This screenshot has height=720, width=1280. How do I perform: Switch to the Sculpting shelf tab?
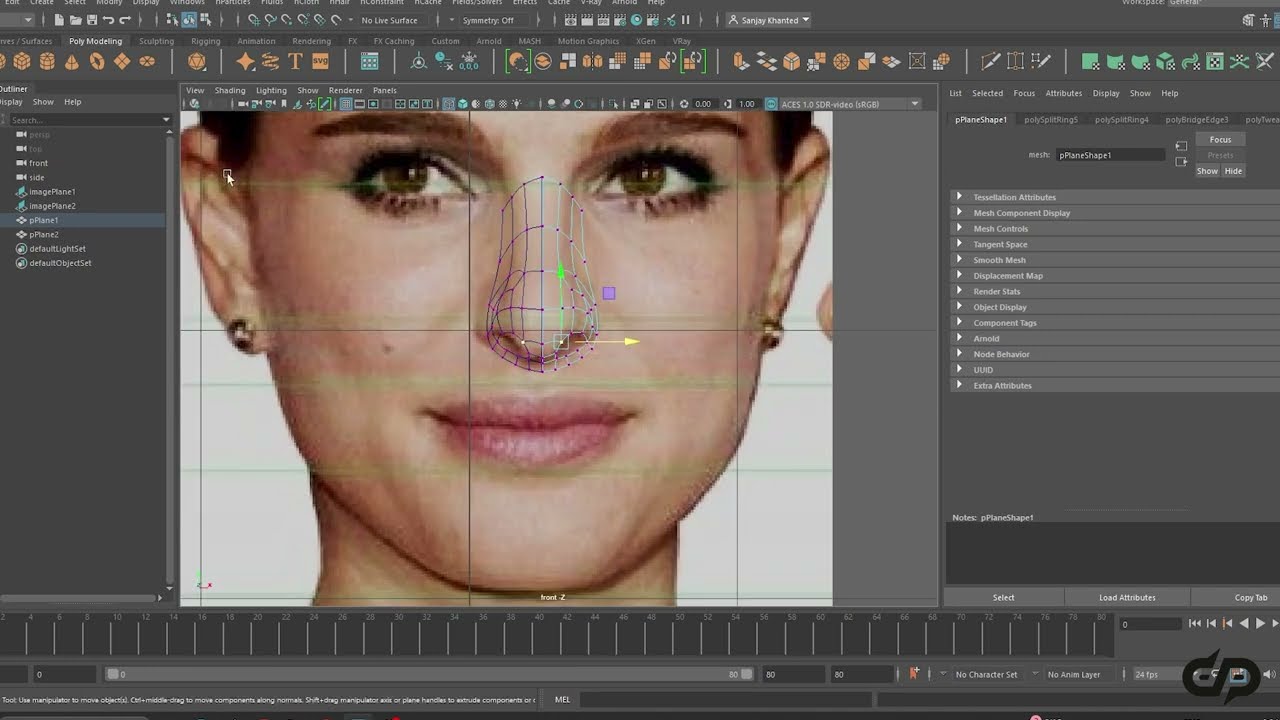(156, 41)
